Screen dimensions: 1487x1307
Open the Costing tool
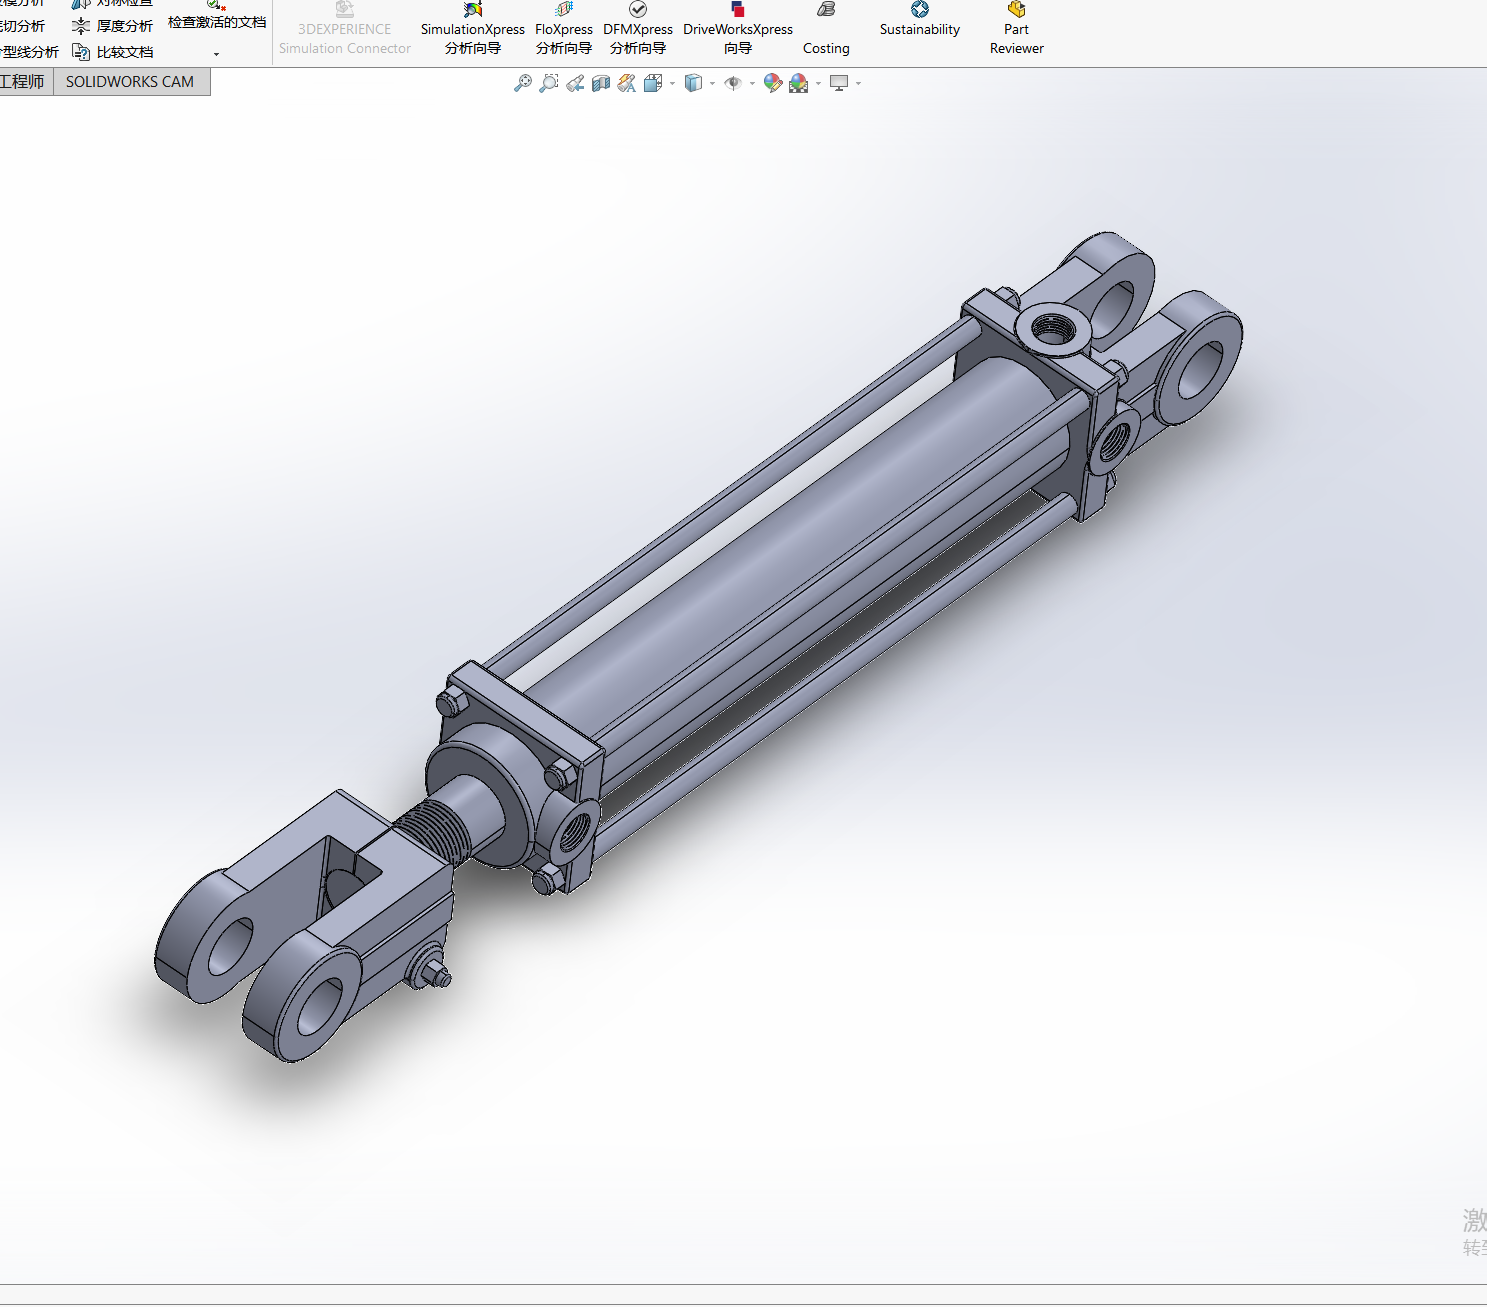coord(826,29)
